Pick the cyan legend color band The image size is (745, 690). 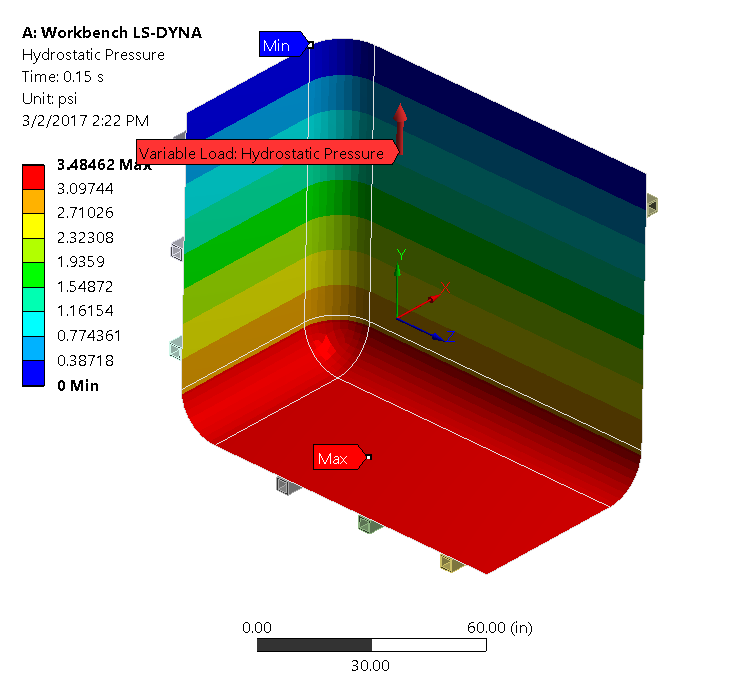34,322
